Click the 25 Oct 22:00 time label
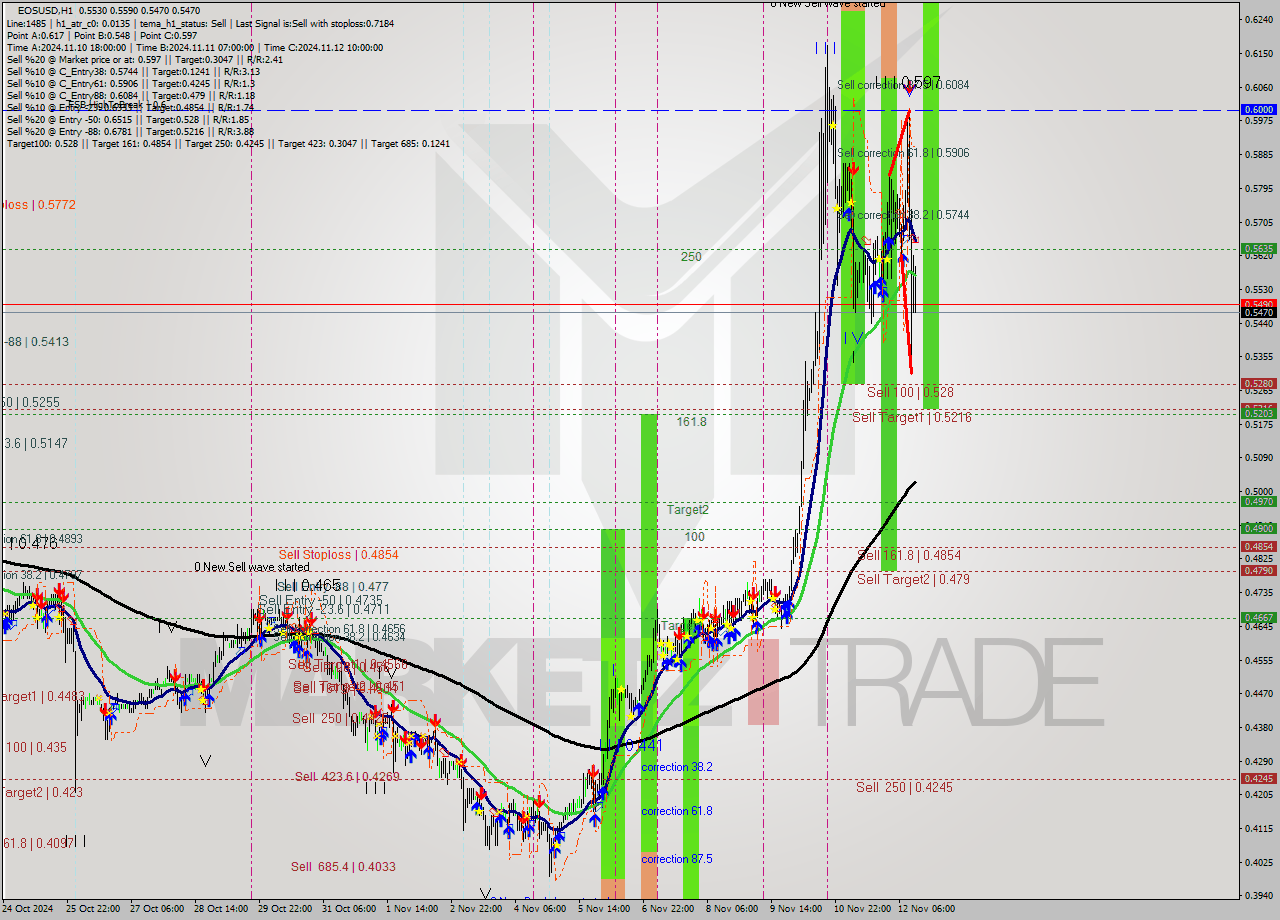Screen dimensions: 1280x920 click(92, 909)
